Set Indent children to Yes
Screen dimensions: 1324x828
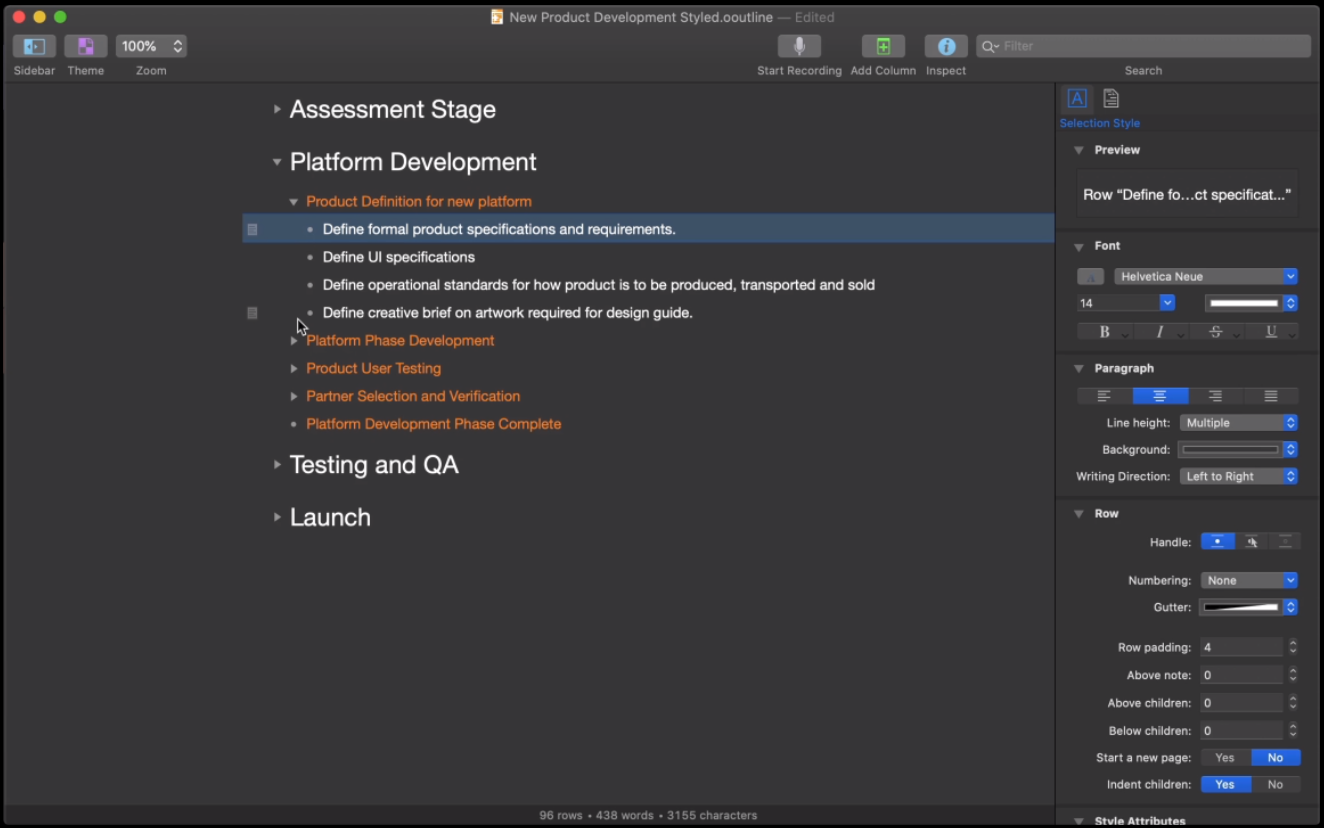[1225, 784]
